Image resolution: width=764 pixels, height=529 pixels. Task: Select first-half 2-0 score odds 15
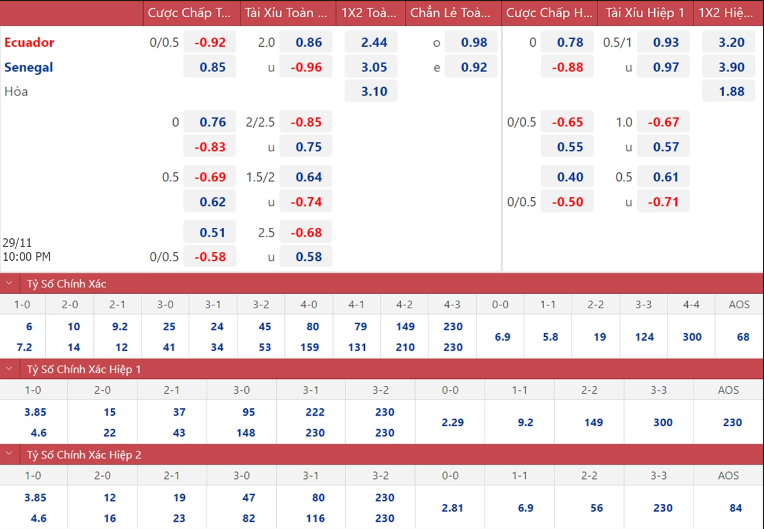tap(108, 412)
